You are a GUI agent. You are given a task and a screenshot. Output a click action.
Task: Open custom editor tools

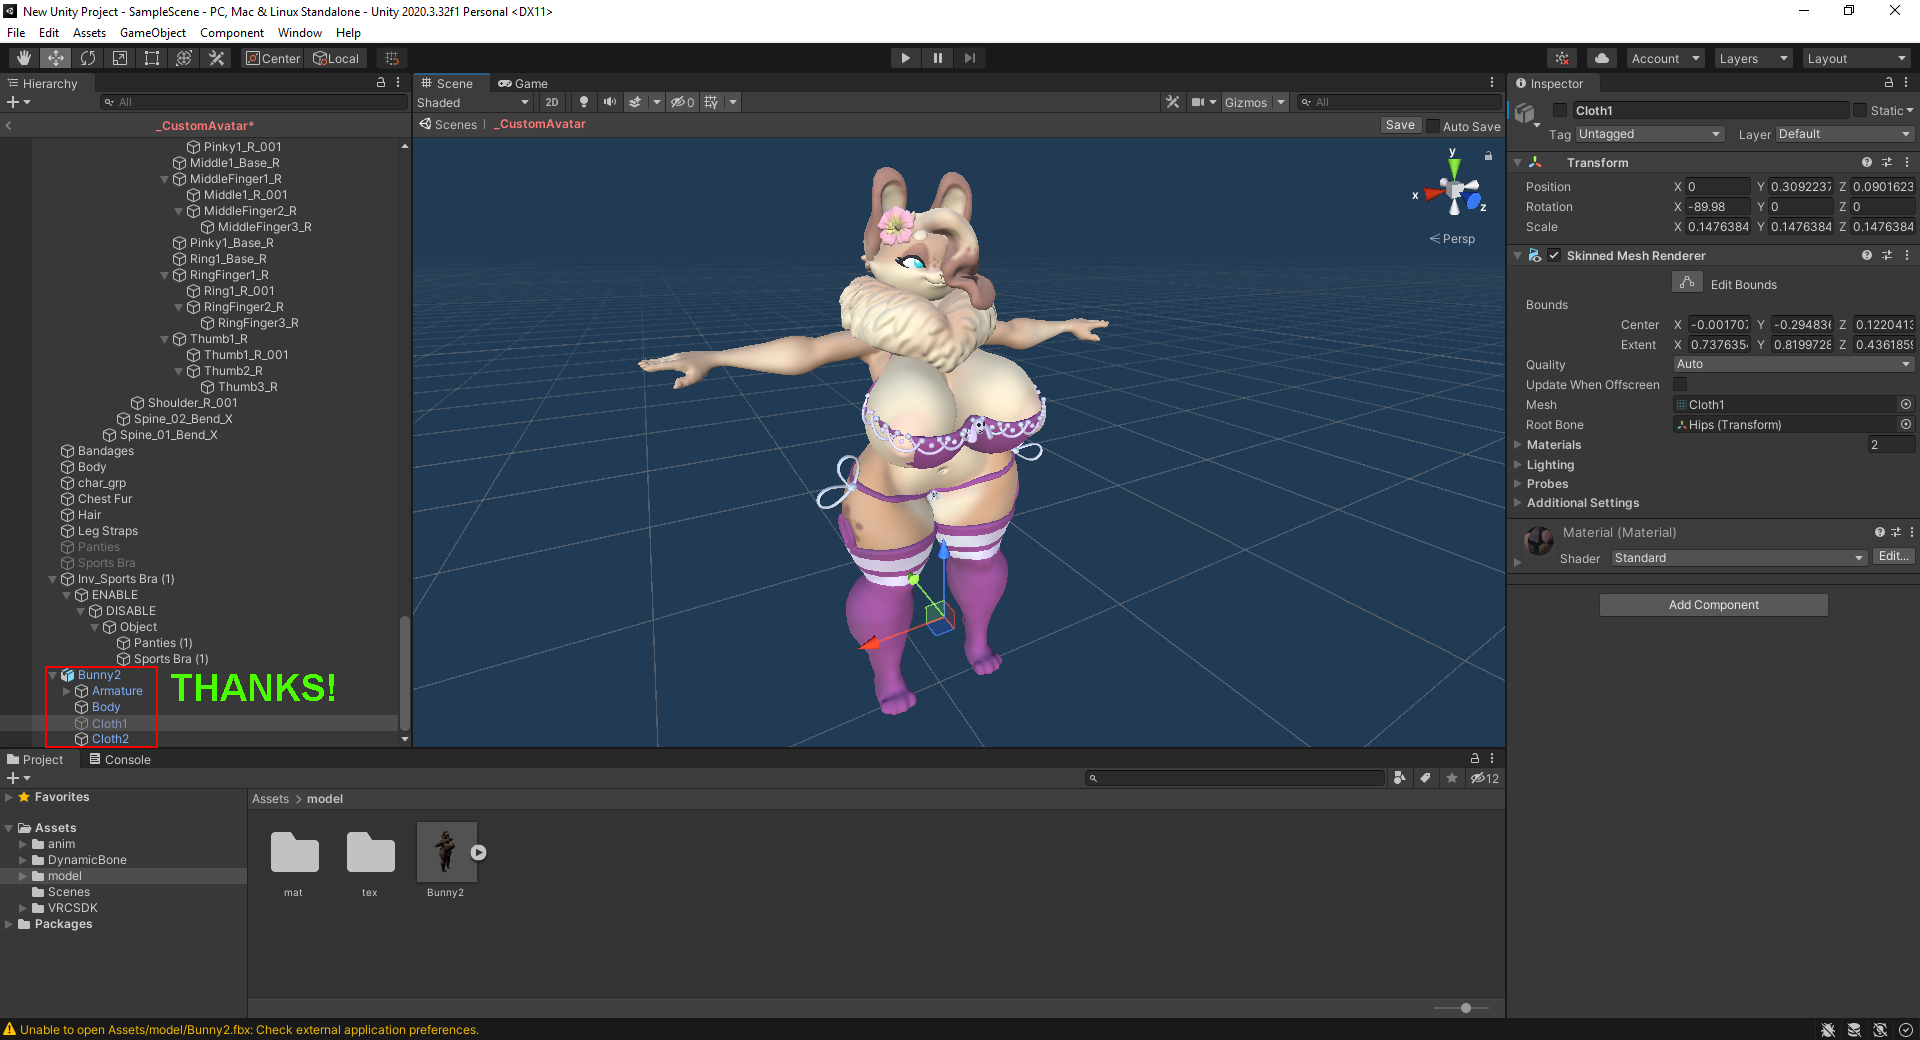216,58
